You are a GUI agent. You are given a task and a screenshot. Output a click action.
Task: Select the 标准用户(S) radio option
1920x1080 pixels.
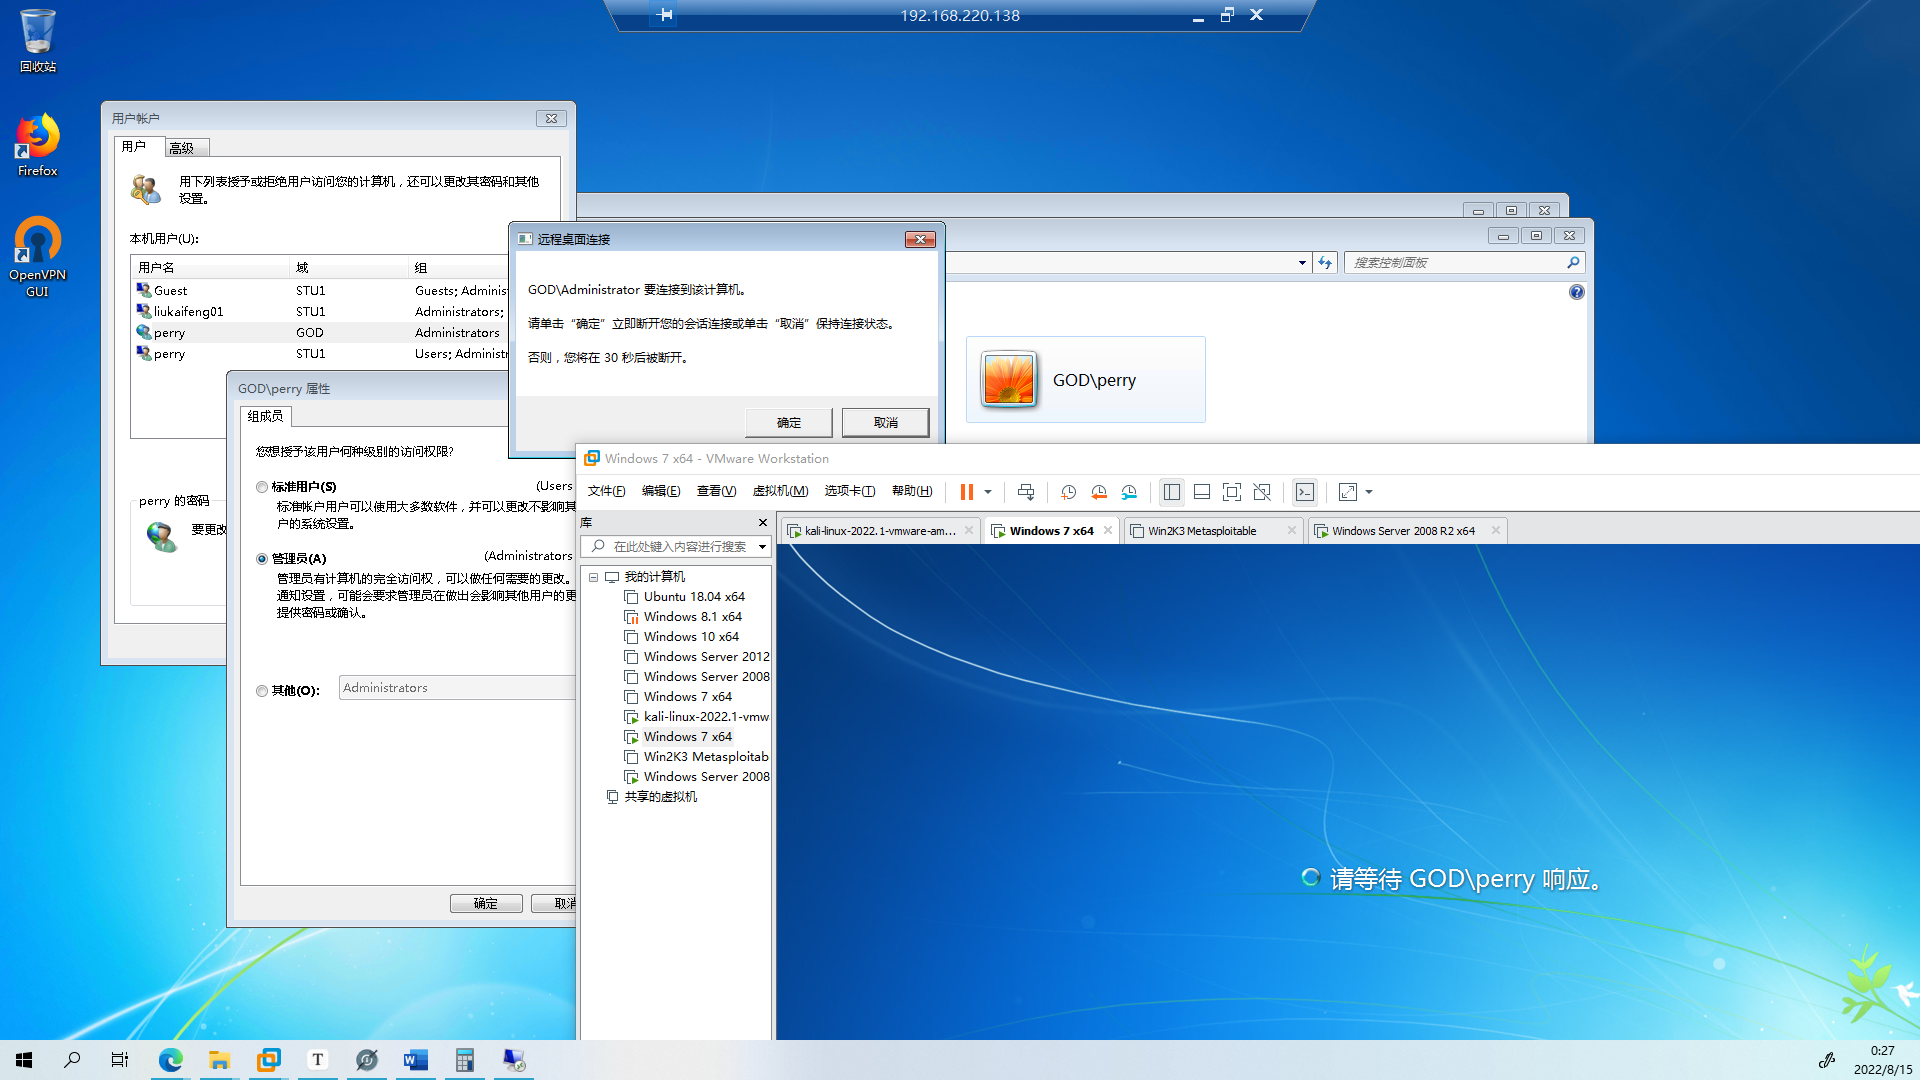click(262, 487)
